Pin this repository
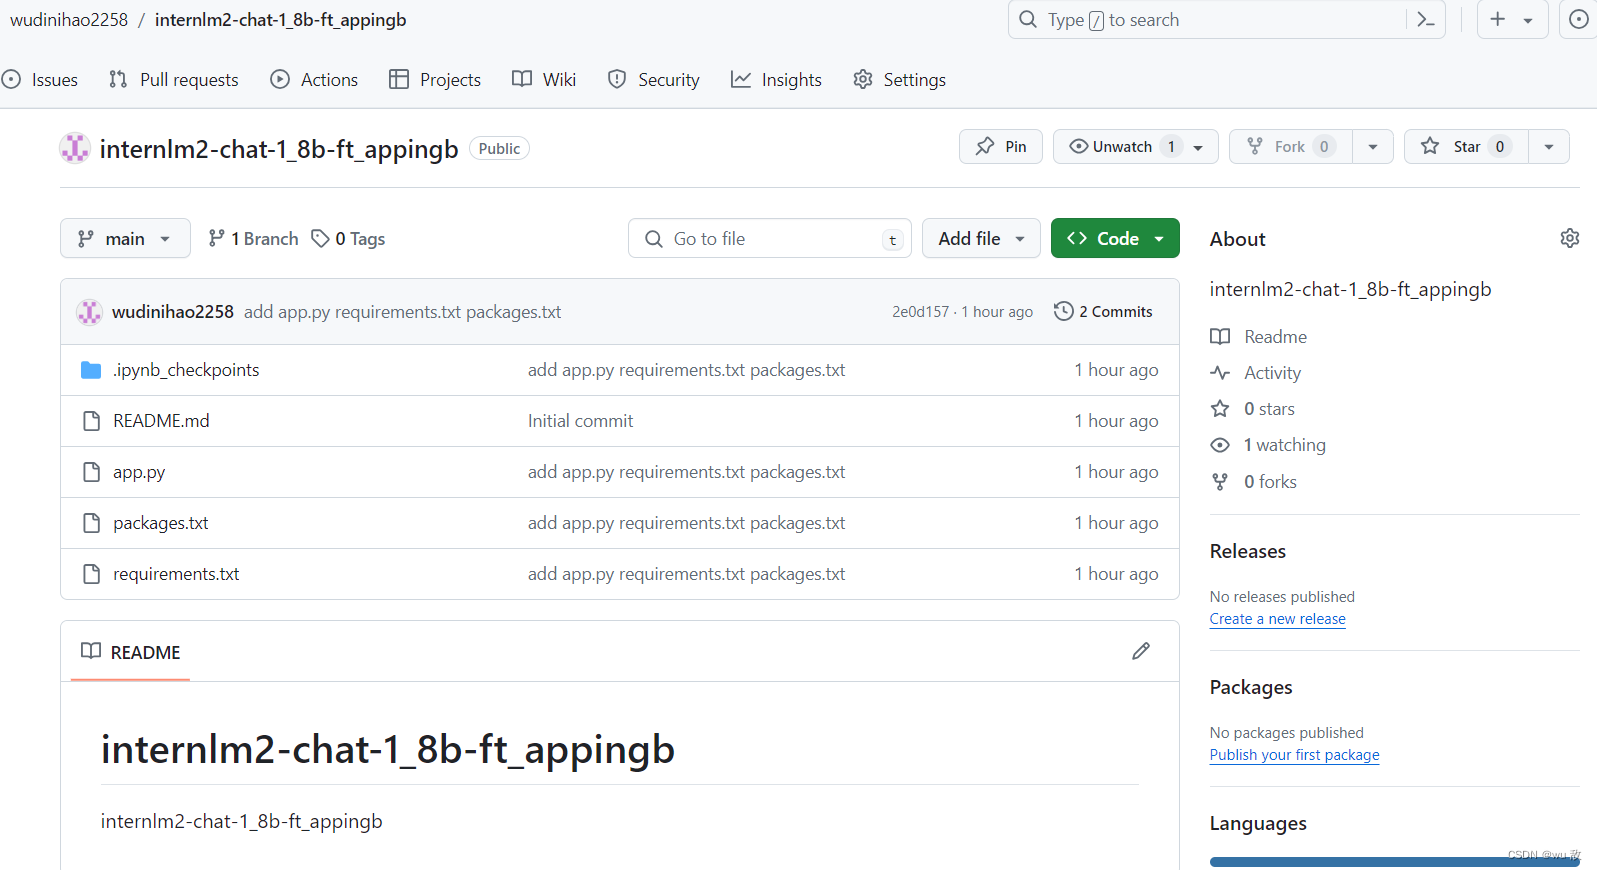 coord(1001,147)
